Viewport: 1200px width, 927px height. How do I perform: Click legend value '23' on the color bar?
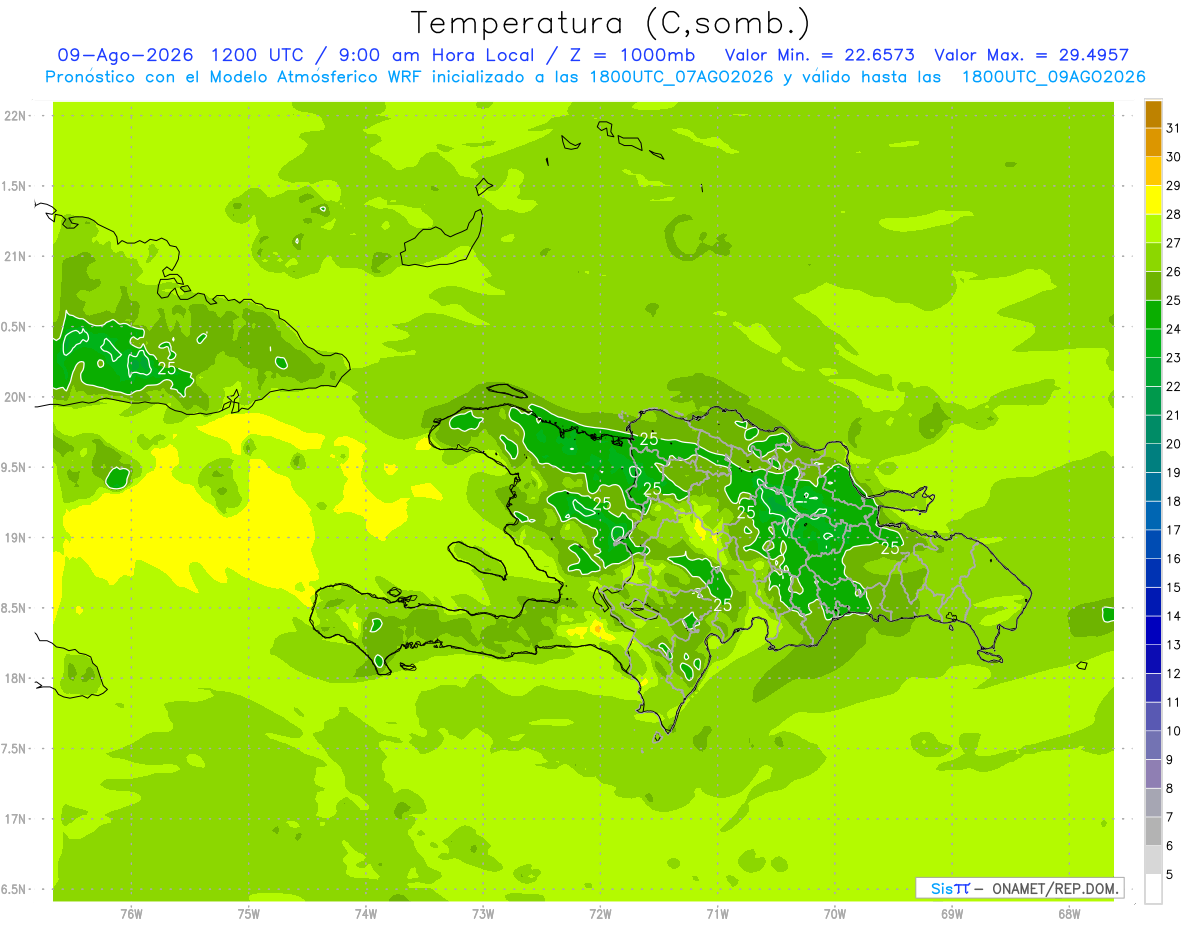pos(1174,357)
